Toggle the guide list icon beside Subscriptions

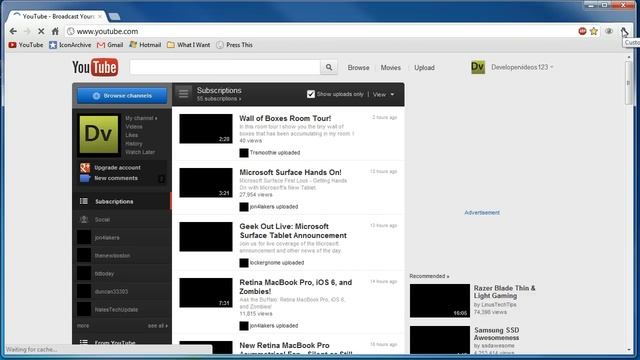183,94
